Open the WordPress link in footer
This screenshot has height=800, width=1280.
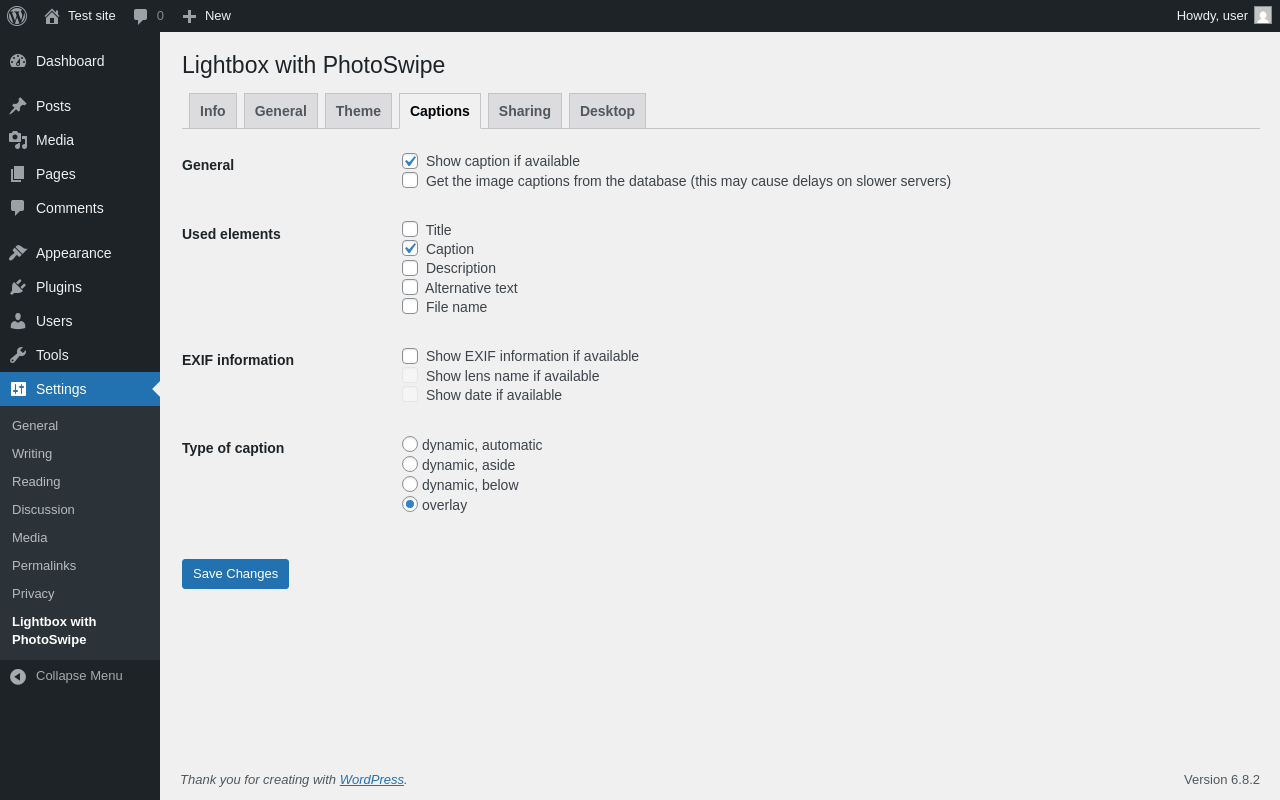tap(372, 779)
